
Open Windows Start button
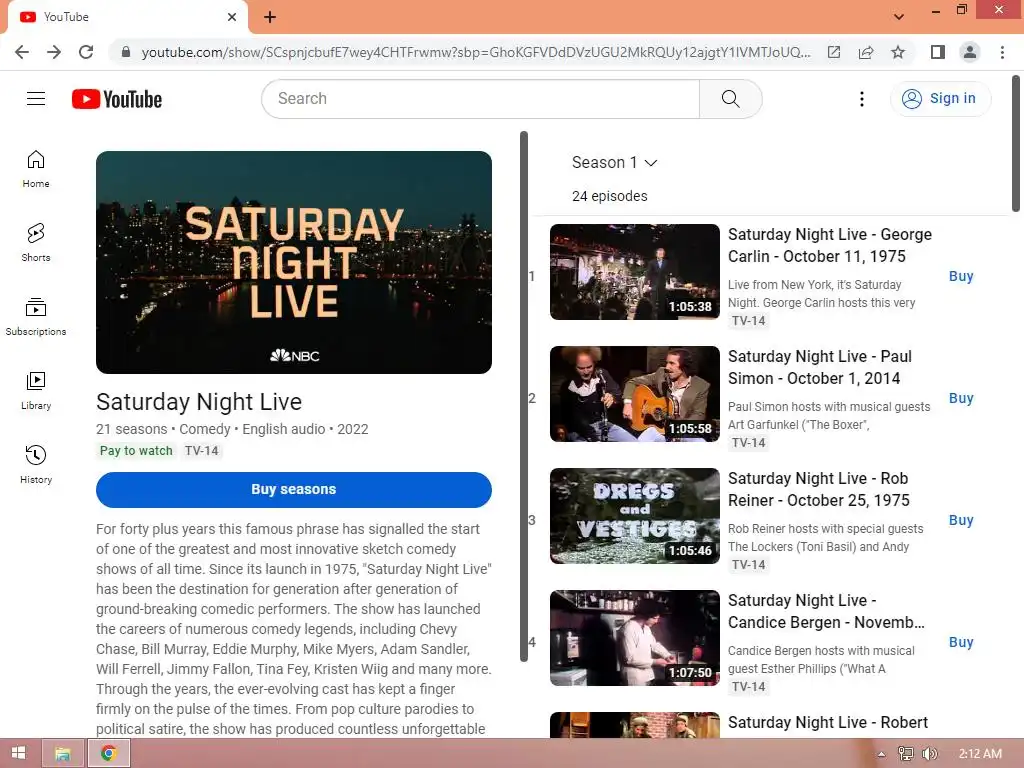click(x=18, y=754)
